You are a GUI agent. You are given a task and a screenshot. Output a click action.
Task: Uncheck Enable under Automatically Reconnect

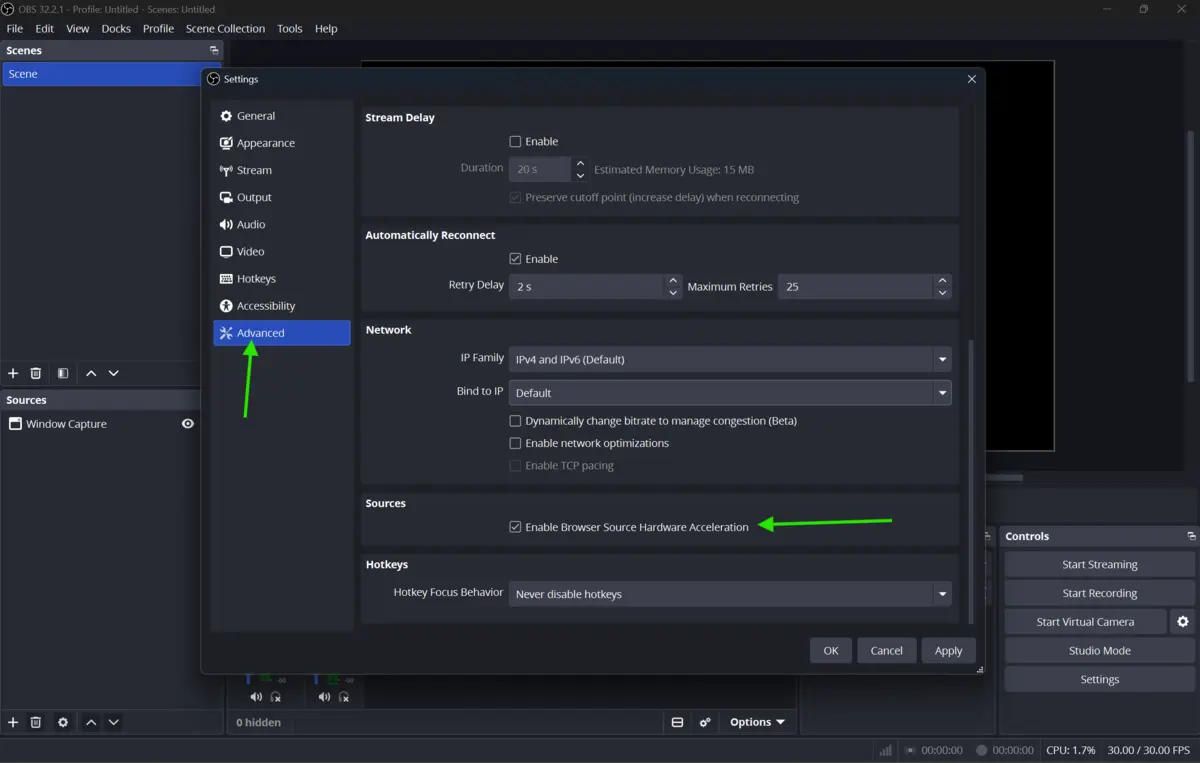[x=516, y=259]
